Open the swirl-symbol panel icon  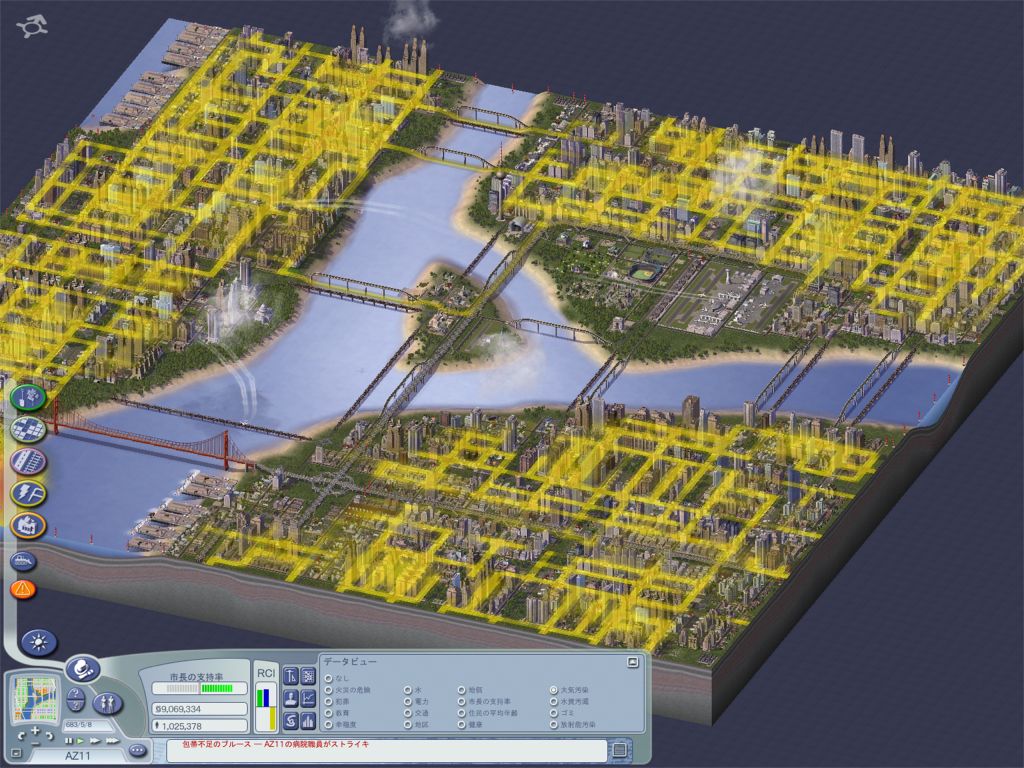[x=291, y=721]
